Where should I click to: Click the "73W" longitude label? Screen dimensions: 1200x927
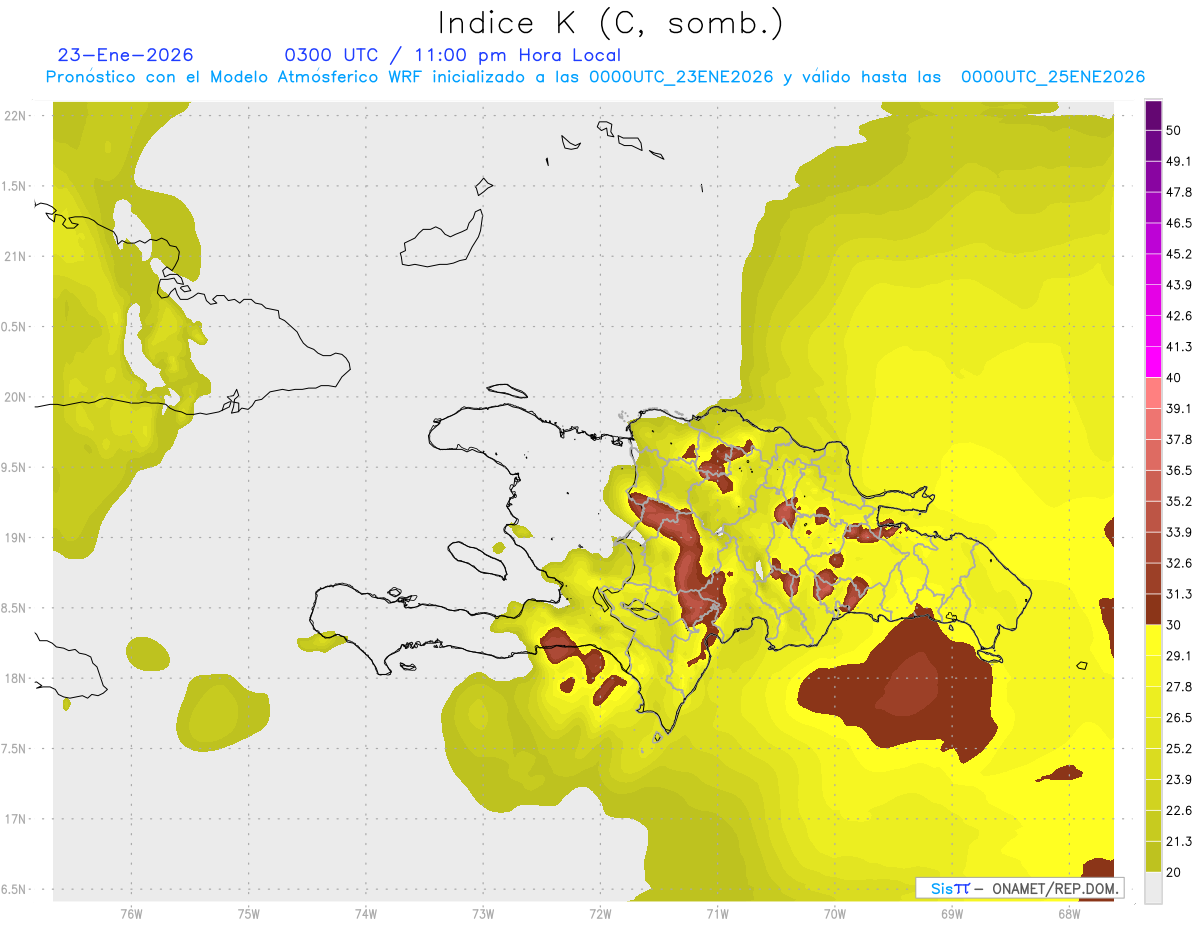[483, 913]
